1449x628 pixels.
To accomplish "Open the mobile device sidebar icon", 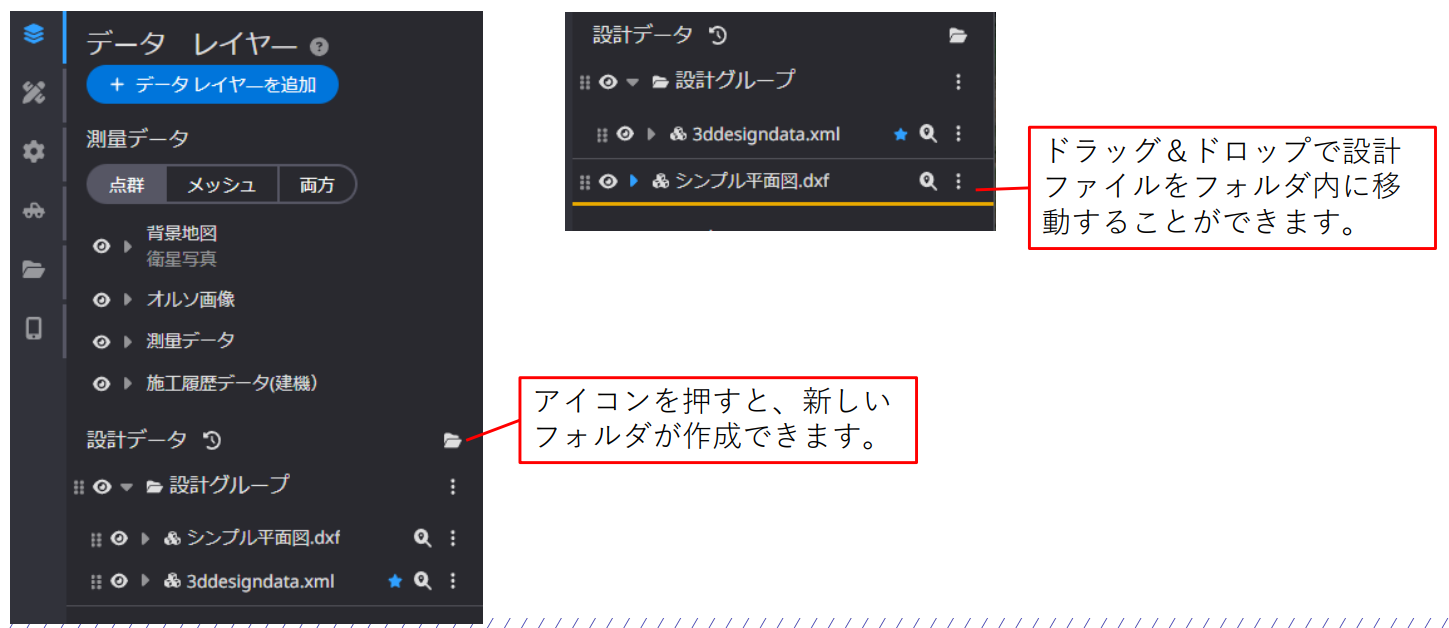I will point(34,328).
